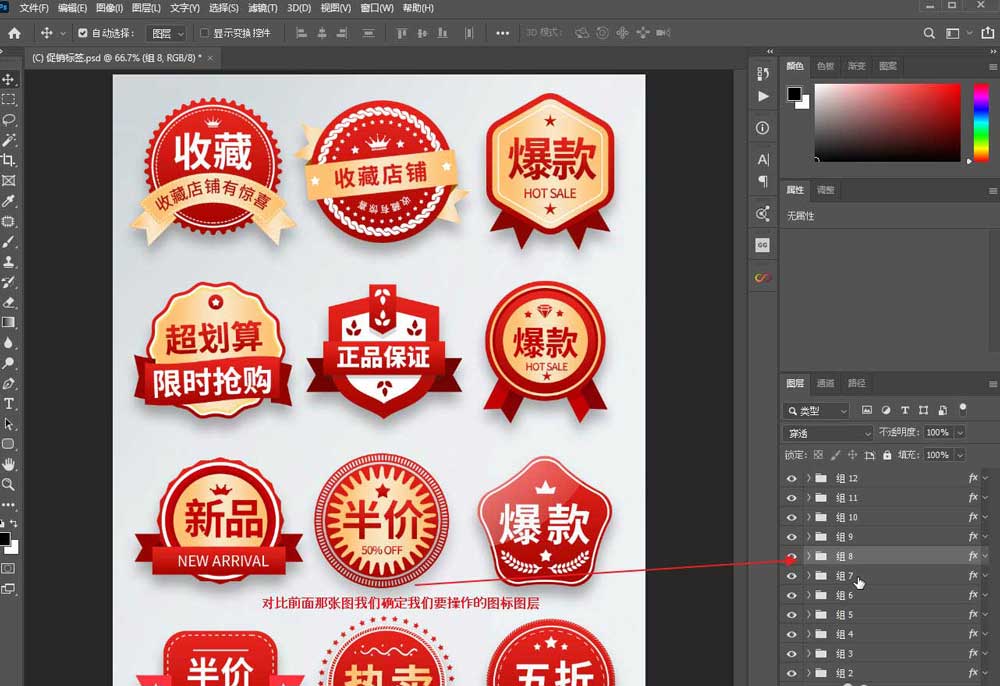Viewport: 1000px width, 686px height.
Task: Select the Crop tool in the toolbar
Action: tap(9, 160)
